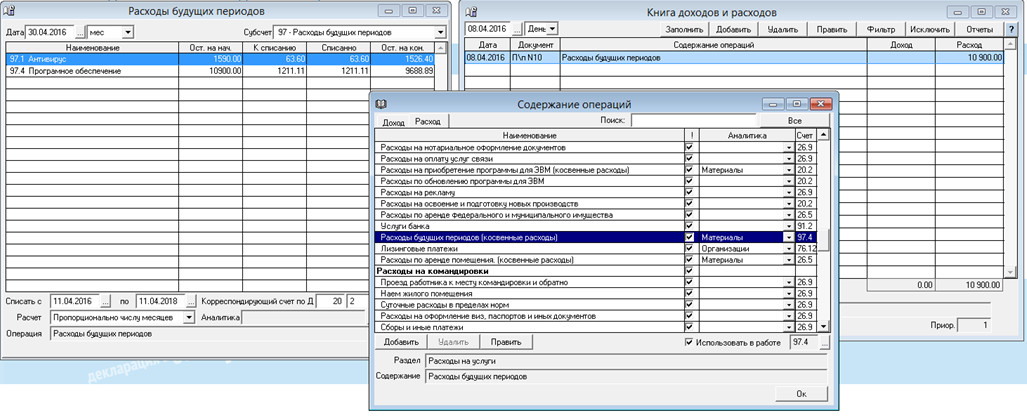
Task: Open the Субсчет dropdown with 97 - Расходы будущих периодов
Action: [x=440, y=31]
